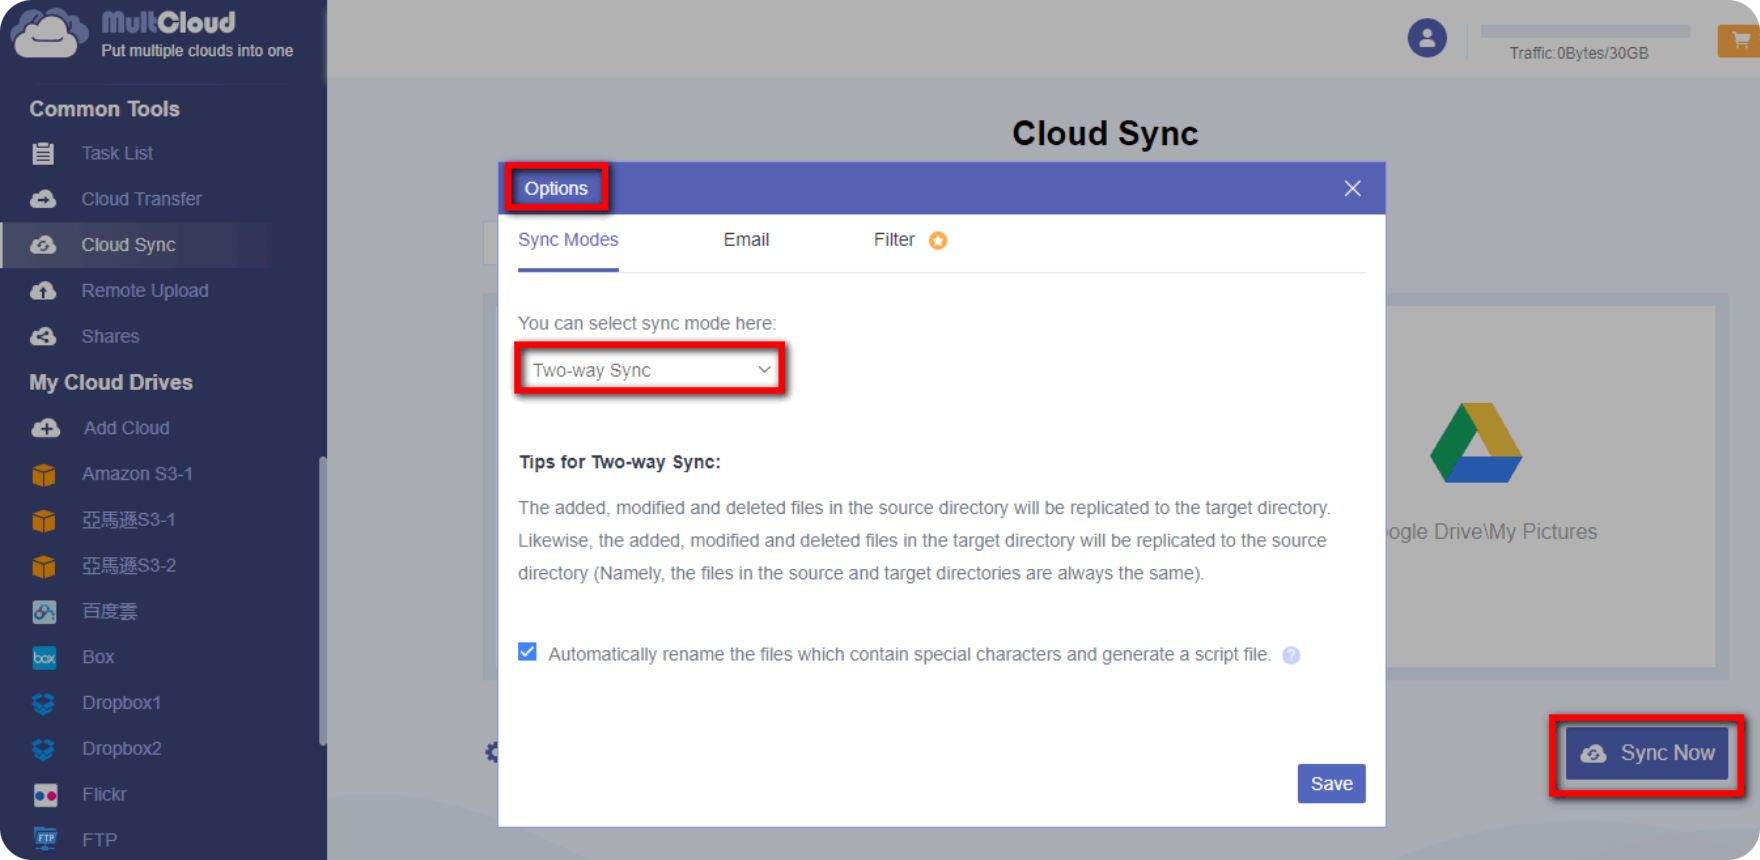This screenshot has height=860, width=1760.
Task: Open the Dropbox2 drive
Action: click(121, 749)
